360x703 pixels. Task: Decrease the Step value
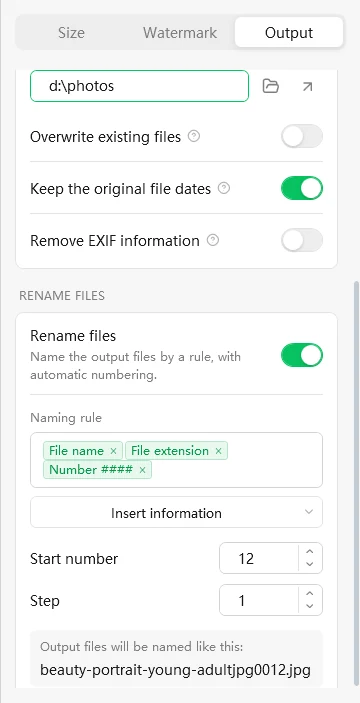[x=309, y=606]
